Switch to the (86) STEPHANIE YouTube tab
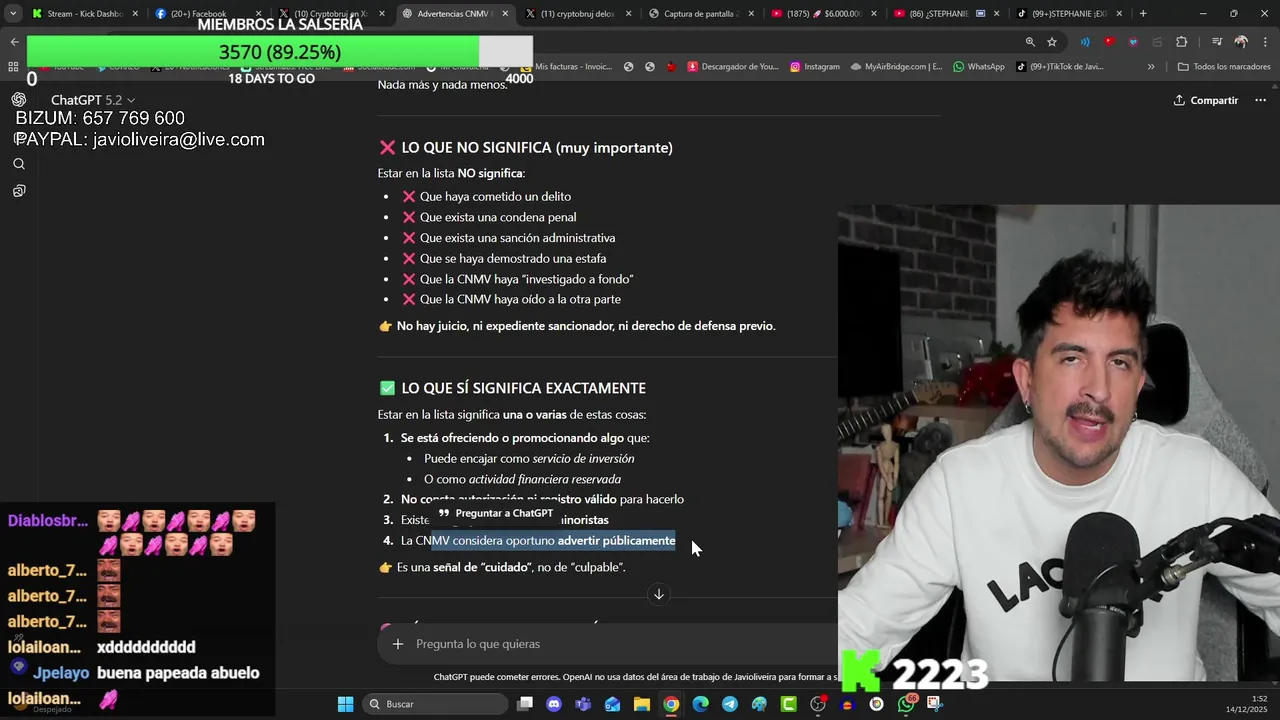Viewport: 1280px width, 720px height. 946,14
